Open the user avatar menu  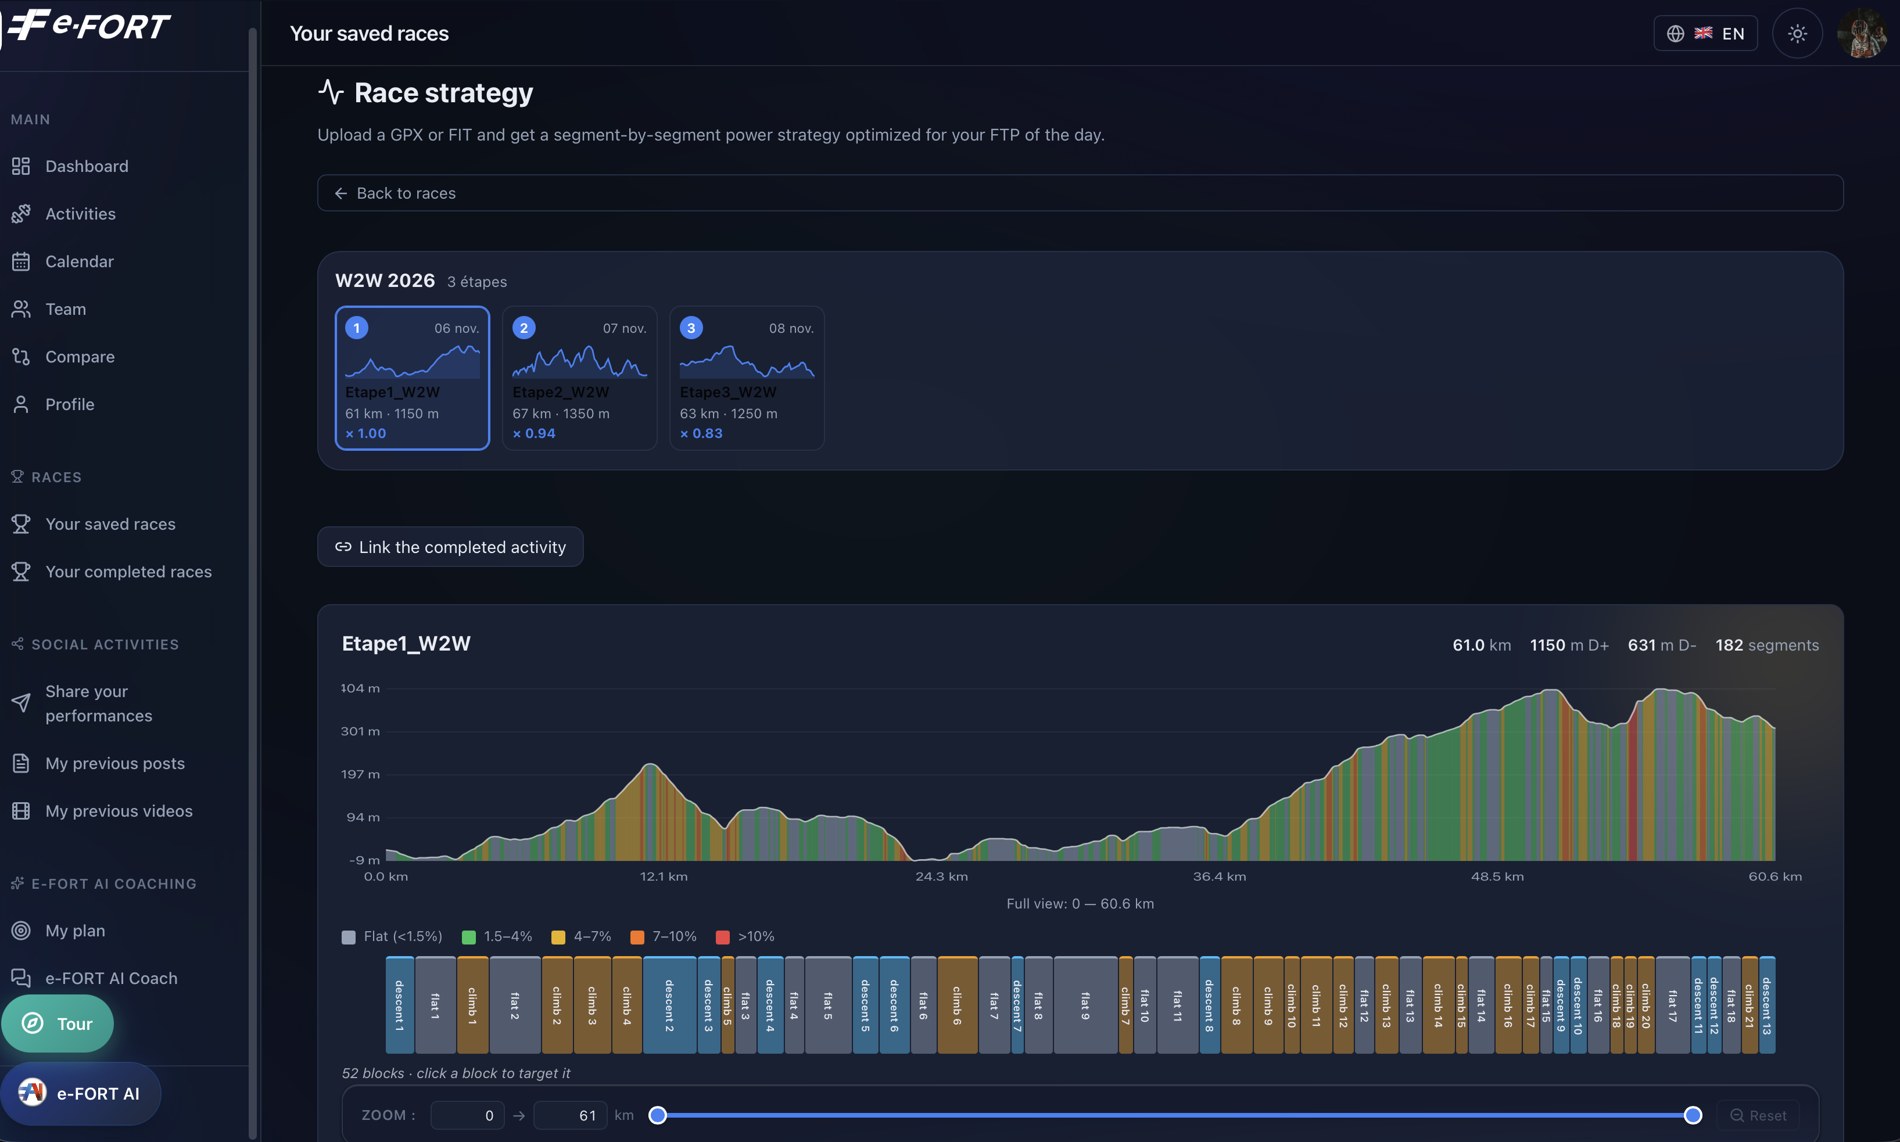click(1862, 33)
